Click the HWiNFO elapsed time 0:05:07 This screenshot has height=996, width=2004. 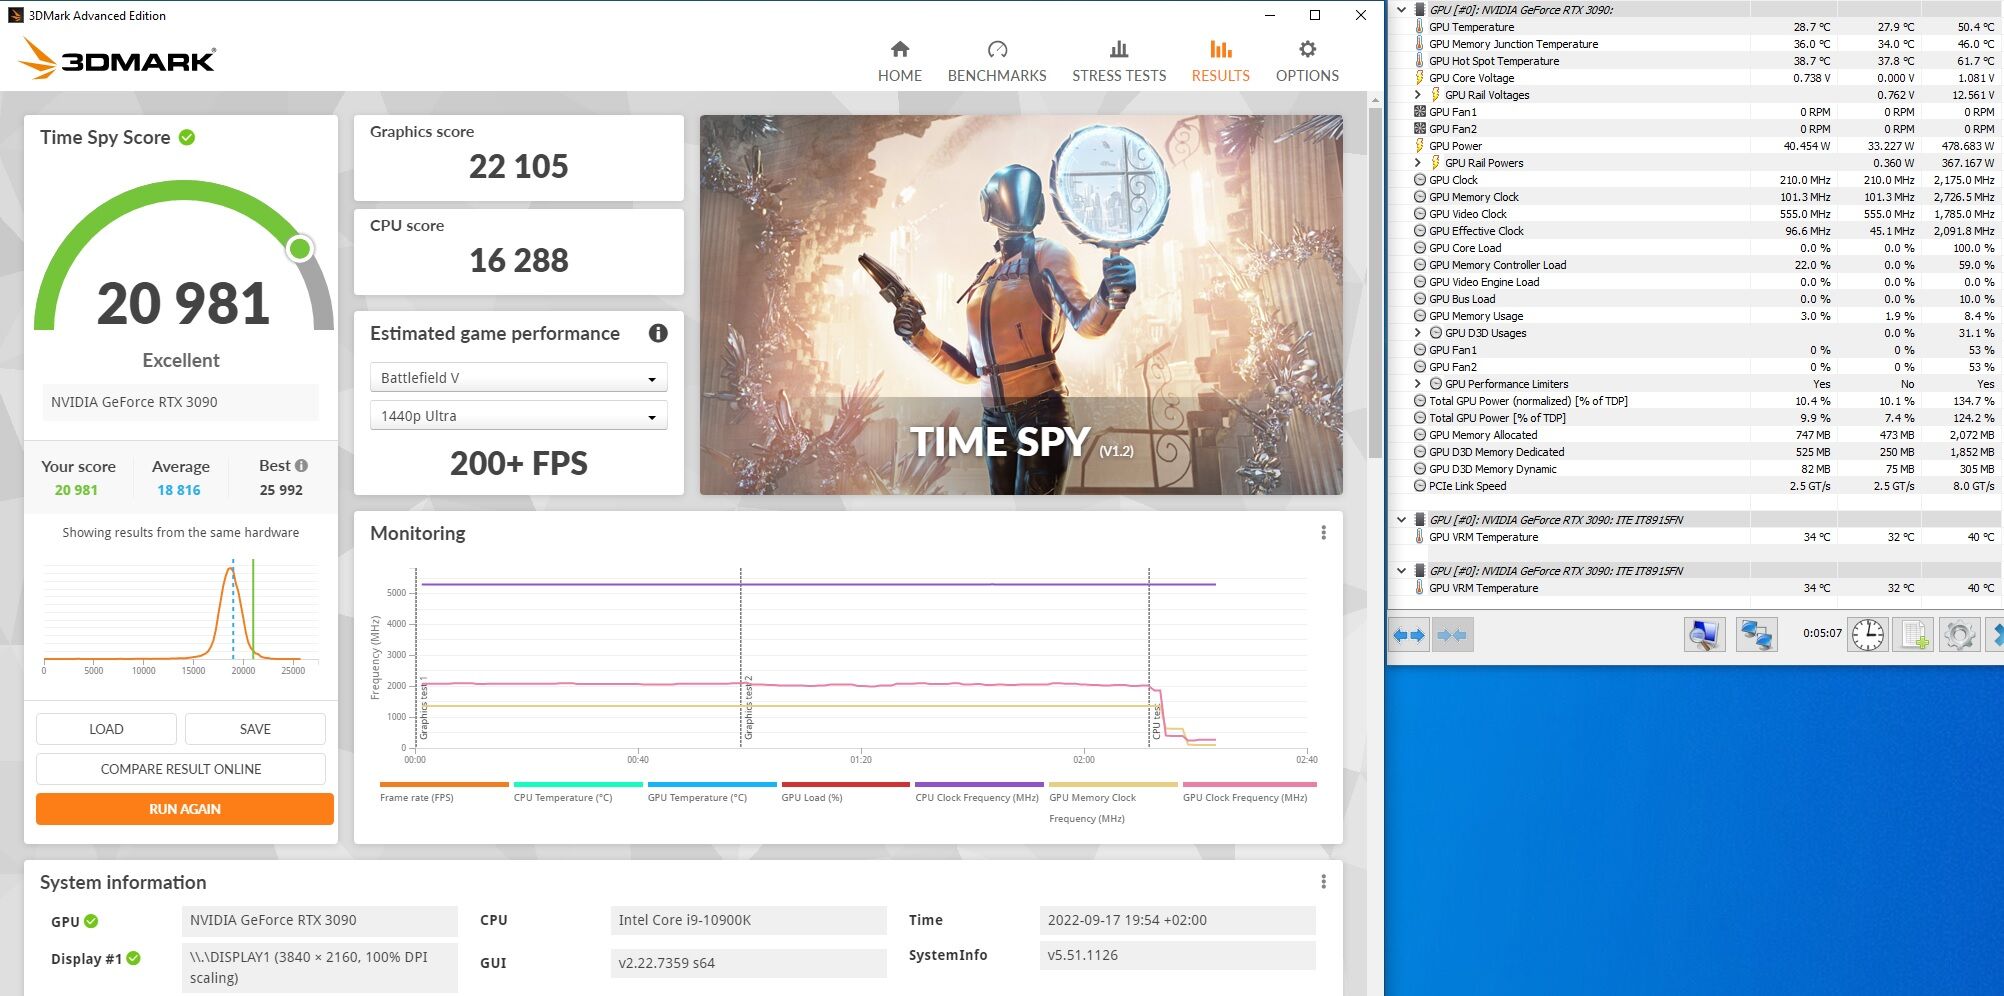tap(1822, 633)
